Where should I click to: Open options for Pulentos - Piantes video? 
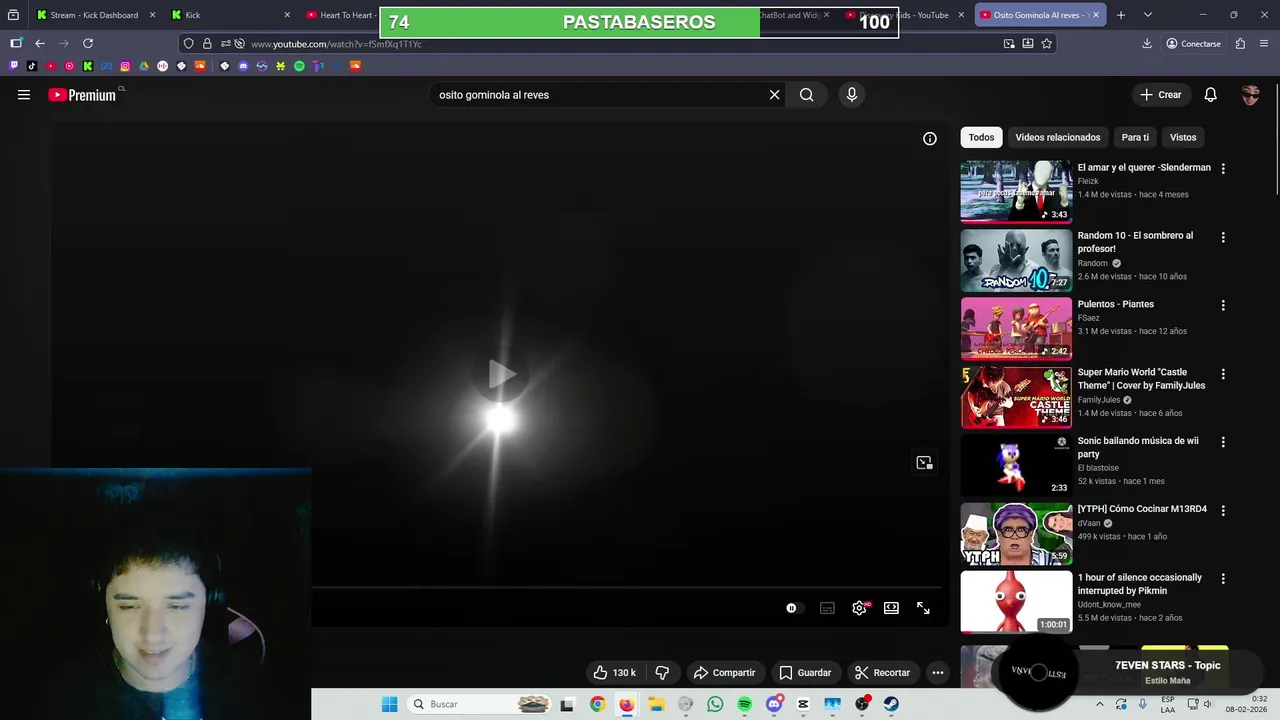coord(1223,306)
